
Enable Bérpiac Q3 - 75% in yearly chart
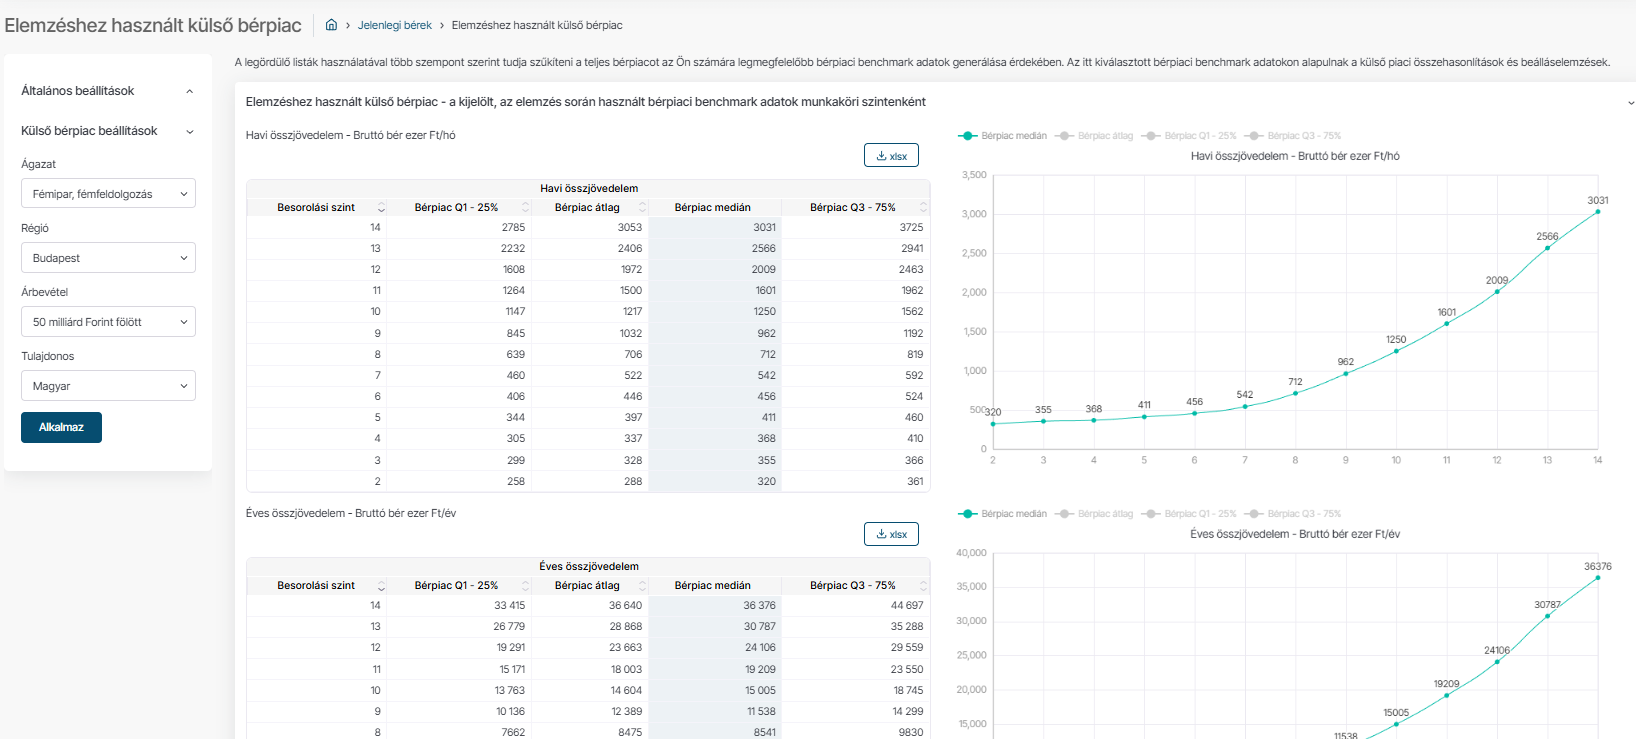click(x=1294, y=514)
